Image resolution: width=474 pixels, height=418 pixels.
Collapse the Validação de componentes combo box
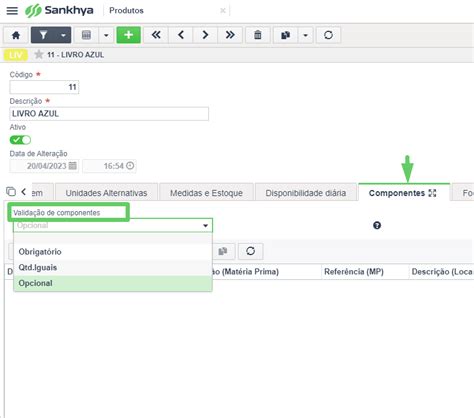pyautogui.click(x=205, y=226)
